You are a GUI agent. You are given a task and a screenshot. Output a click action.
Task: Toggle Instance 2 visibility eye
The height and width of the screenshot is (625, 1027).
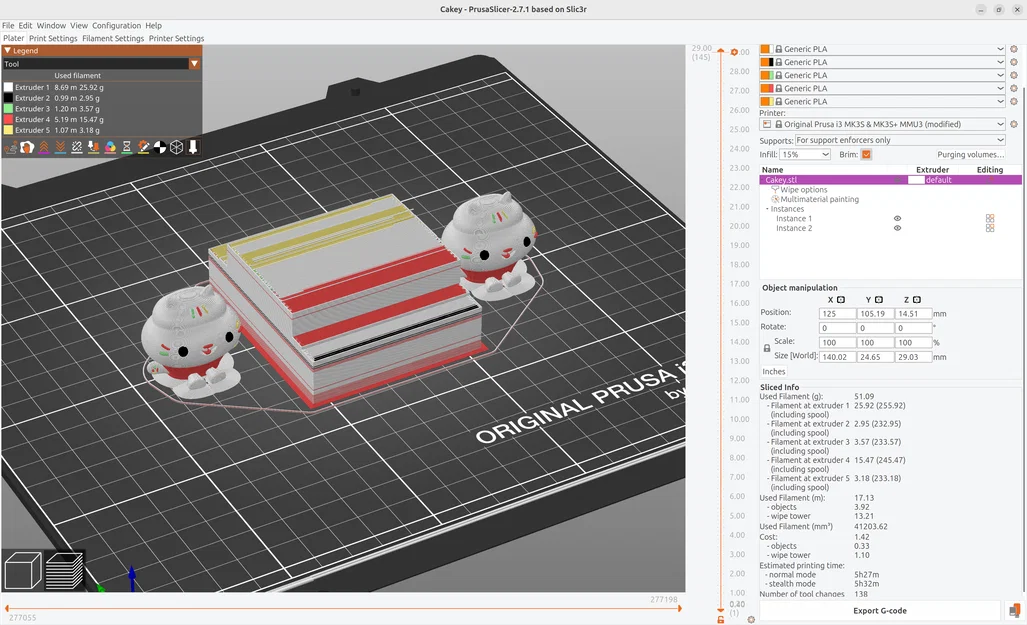pos(897,228)
